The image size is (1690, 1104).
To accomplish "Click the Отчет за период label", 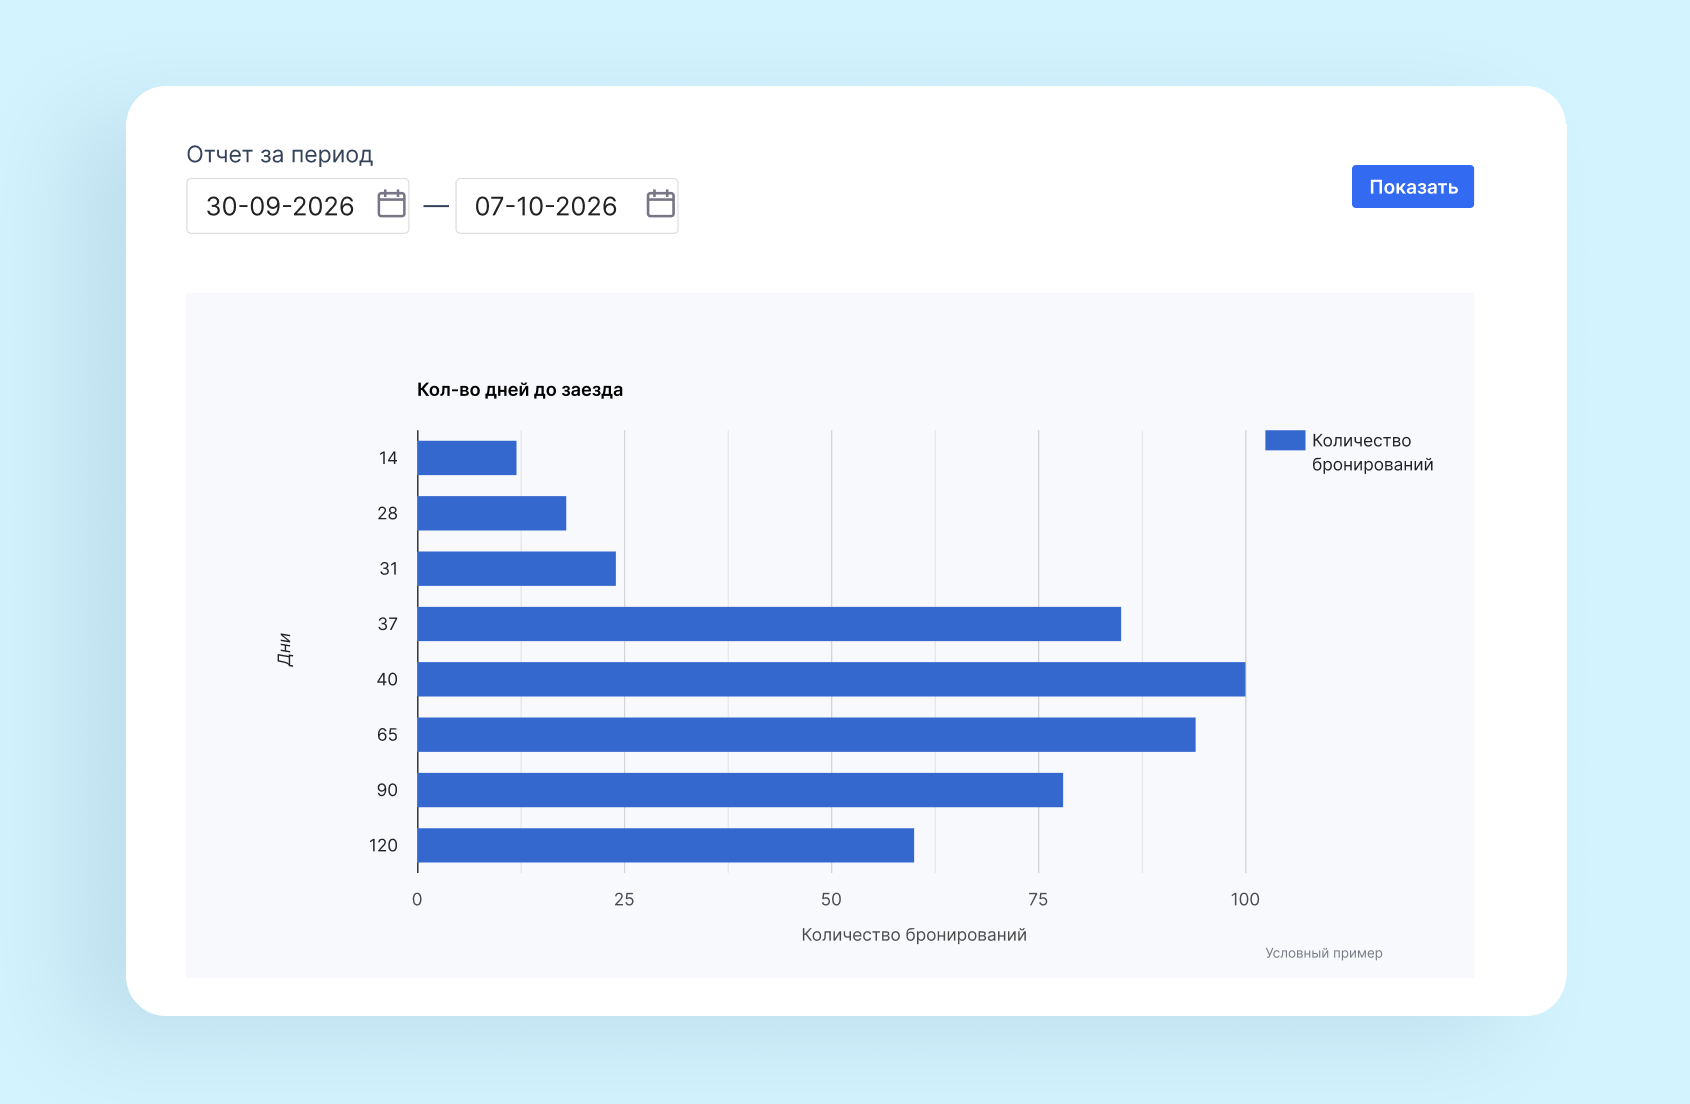I will tap(280, 154).
